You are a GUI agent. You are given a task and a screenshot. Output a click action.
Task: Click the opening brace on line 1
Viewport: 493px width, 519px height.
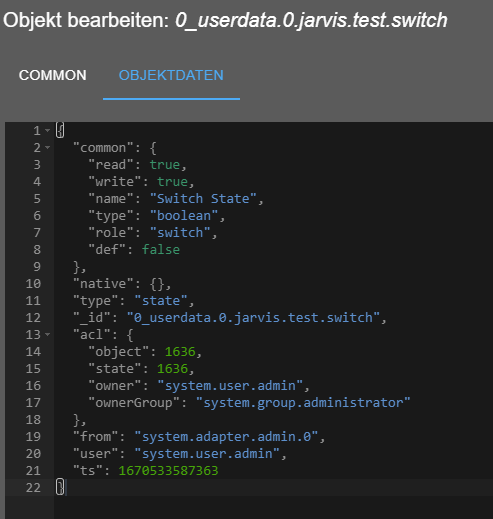(x=60, y=131)
